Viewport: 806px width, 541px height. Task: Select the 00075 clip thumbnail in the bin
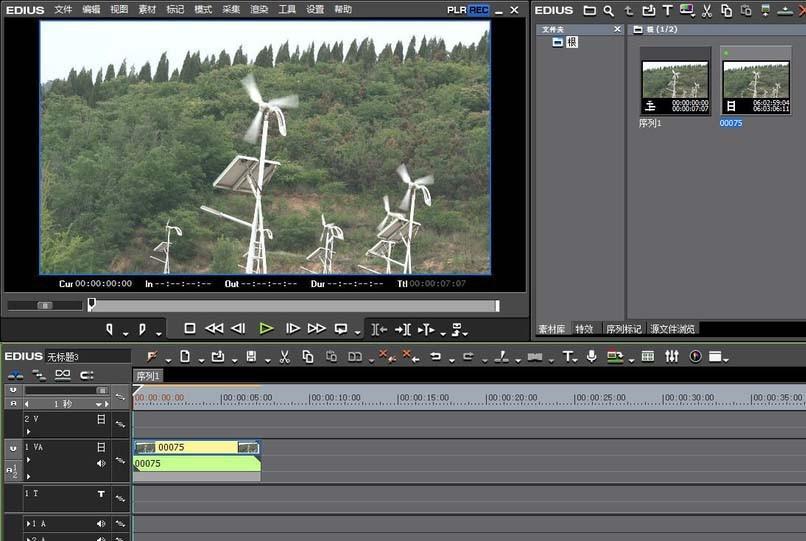[x=756, y=80]
